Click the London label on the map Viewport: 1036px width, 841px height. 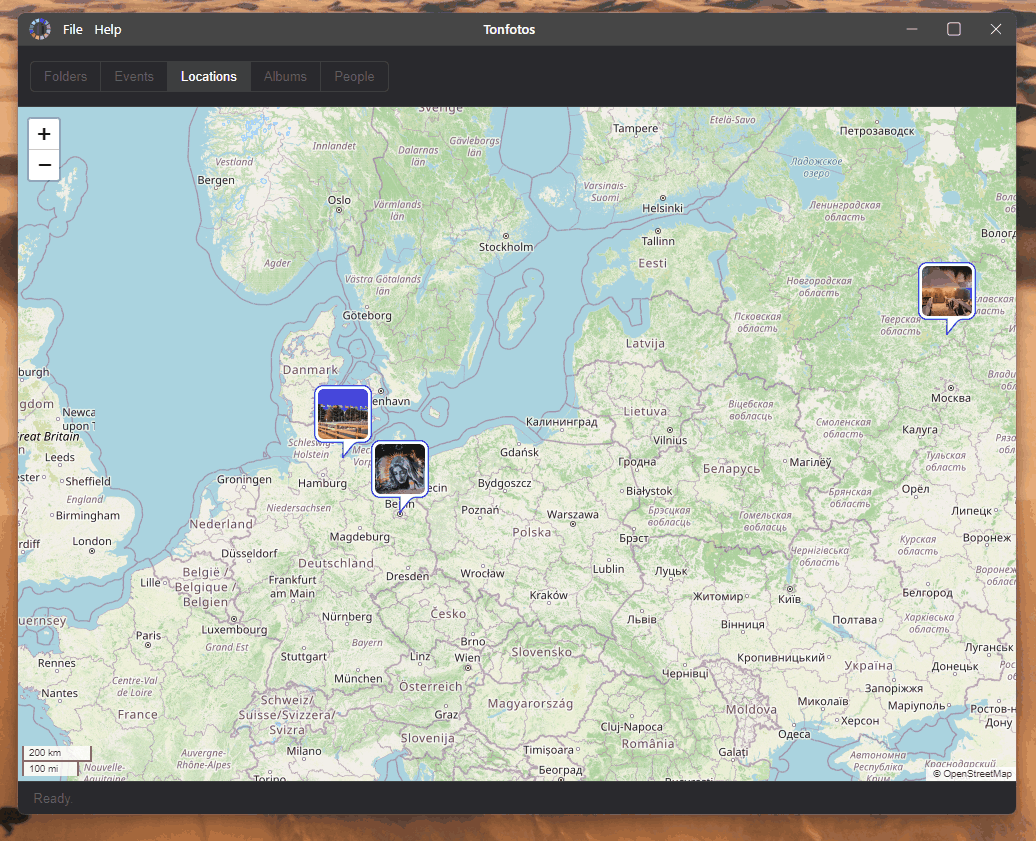92,541
